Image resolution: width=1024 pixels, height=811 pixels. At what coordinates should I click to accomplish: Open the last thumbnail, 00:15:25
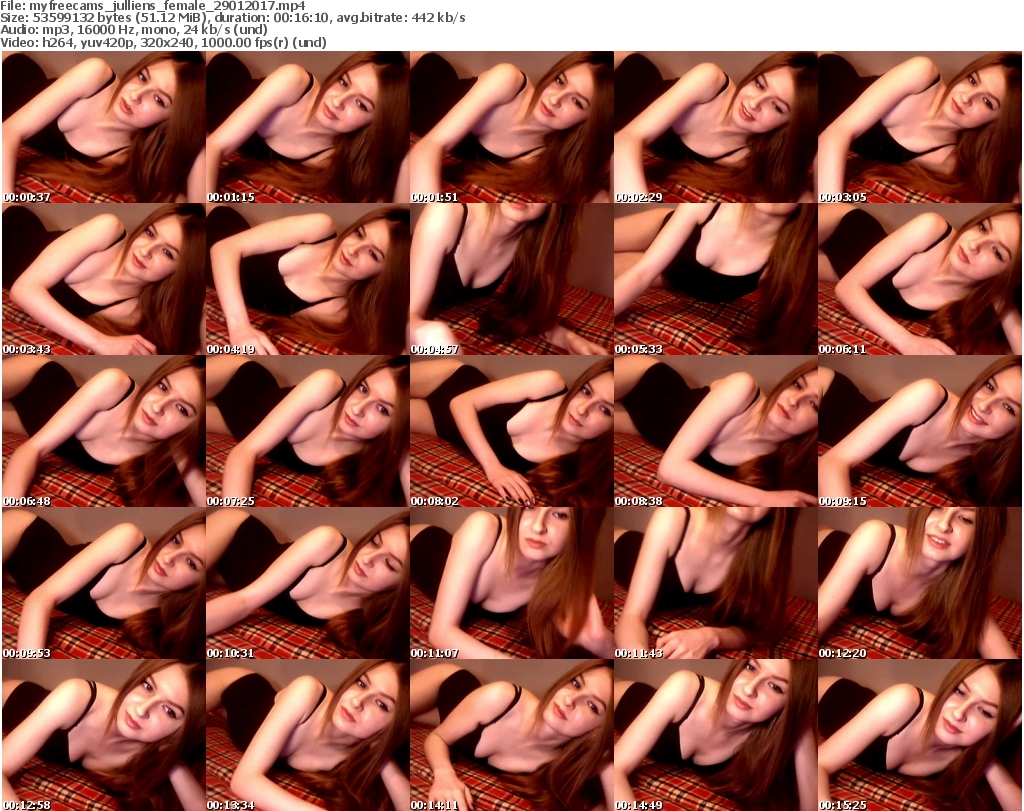tap(919, 735)
